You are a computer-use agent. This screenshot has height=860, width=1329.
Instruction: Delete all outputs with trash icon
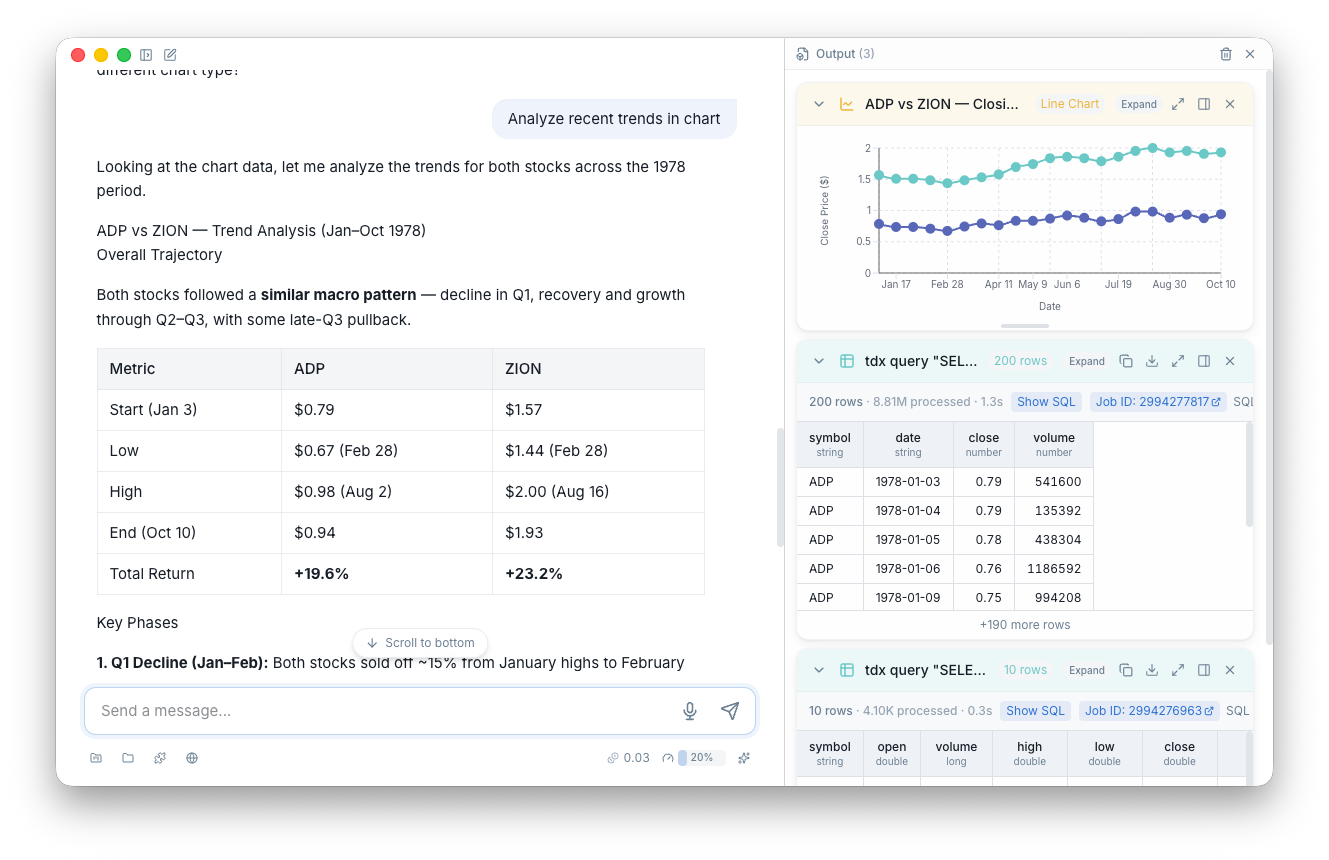click(1226, 54)
